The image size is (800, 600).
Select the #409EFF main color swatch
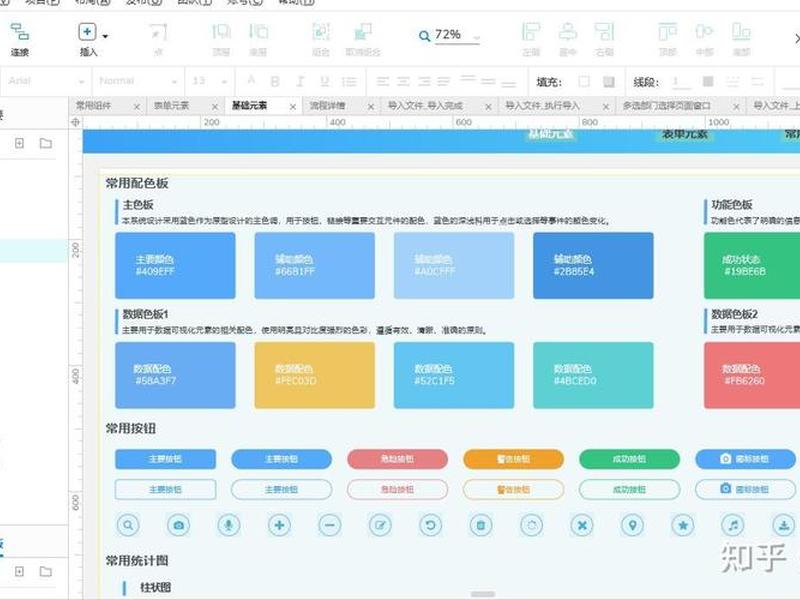pyautogui.click(x=175, y=265)
